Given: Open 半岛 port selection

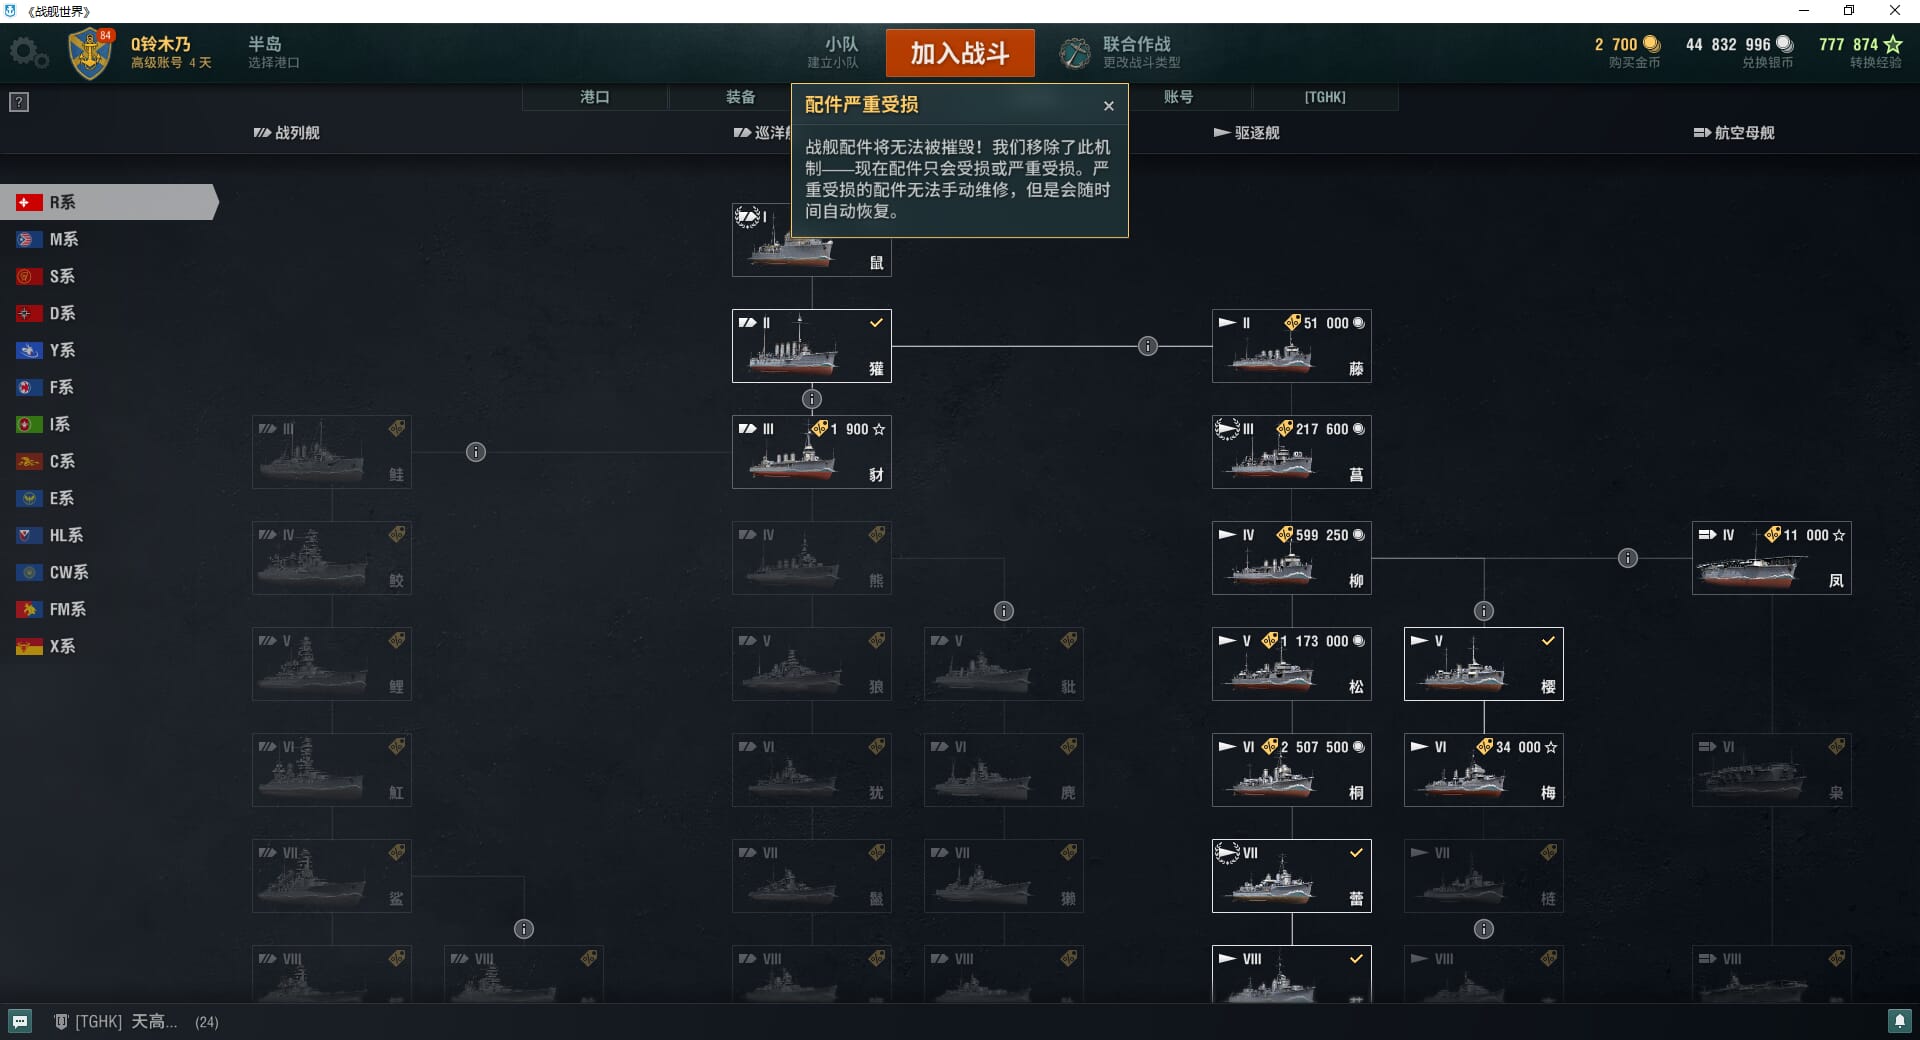Looking at the screenshot, I should coord(273,52).
